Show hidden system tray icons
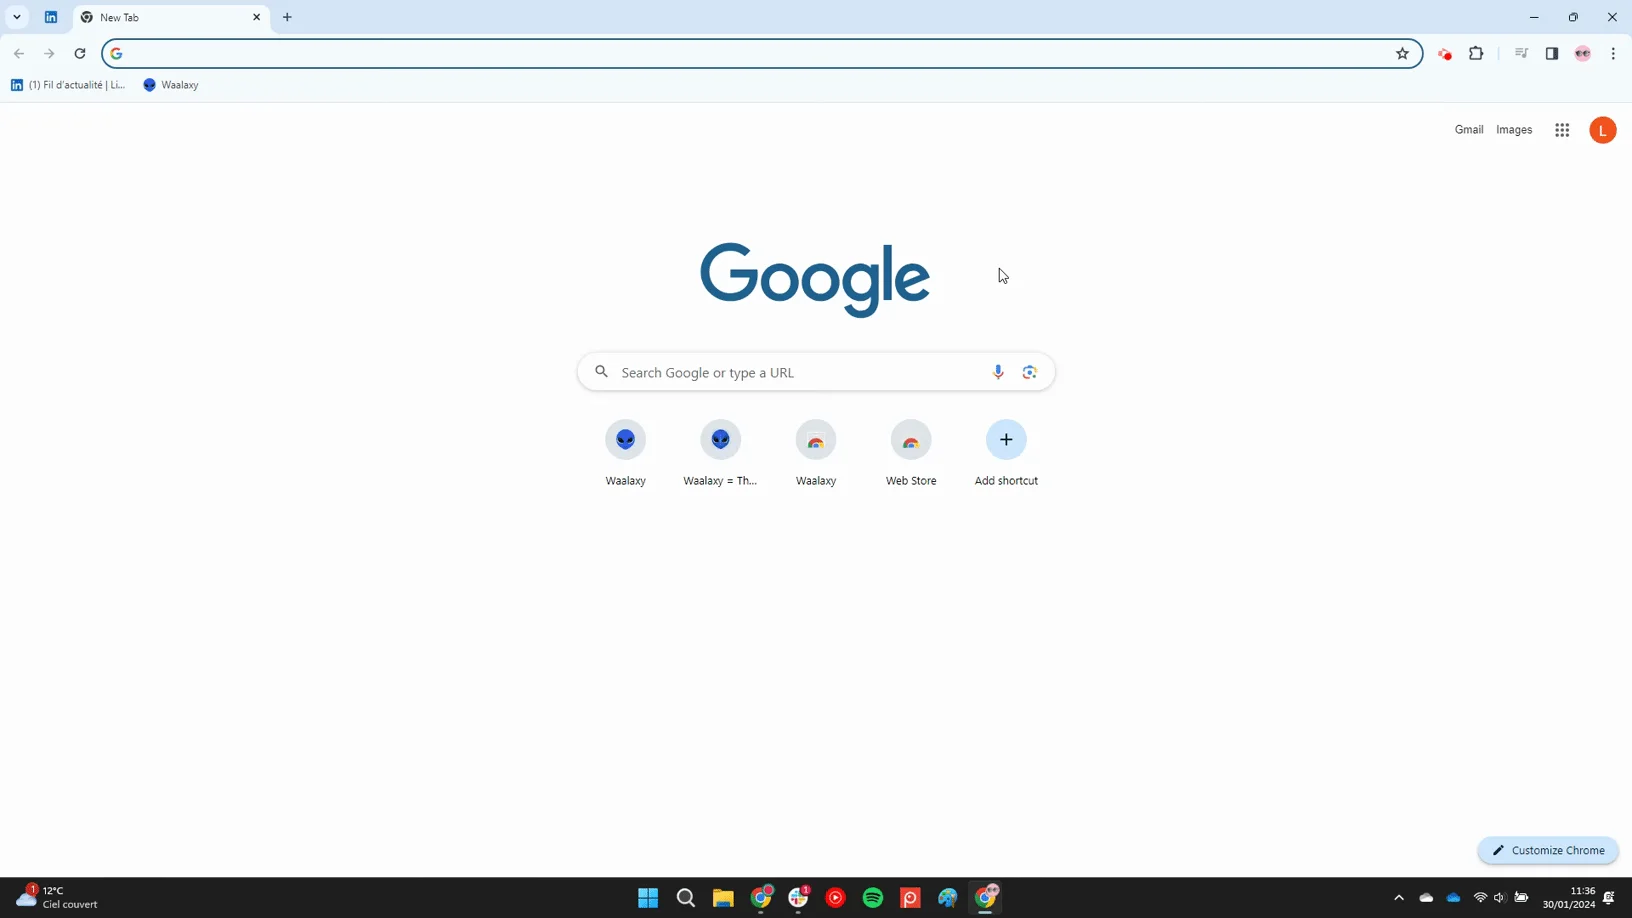Screen dimensions: 1632x918 click(1399, 898)
